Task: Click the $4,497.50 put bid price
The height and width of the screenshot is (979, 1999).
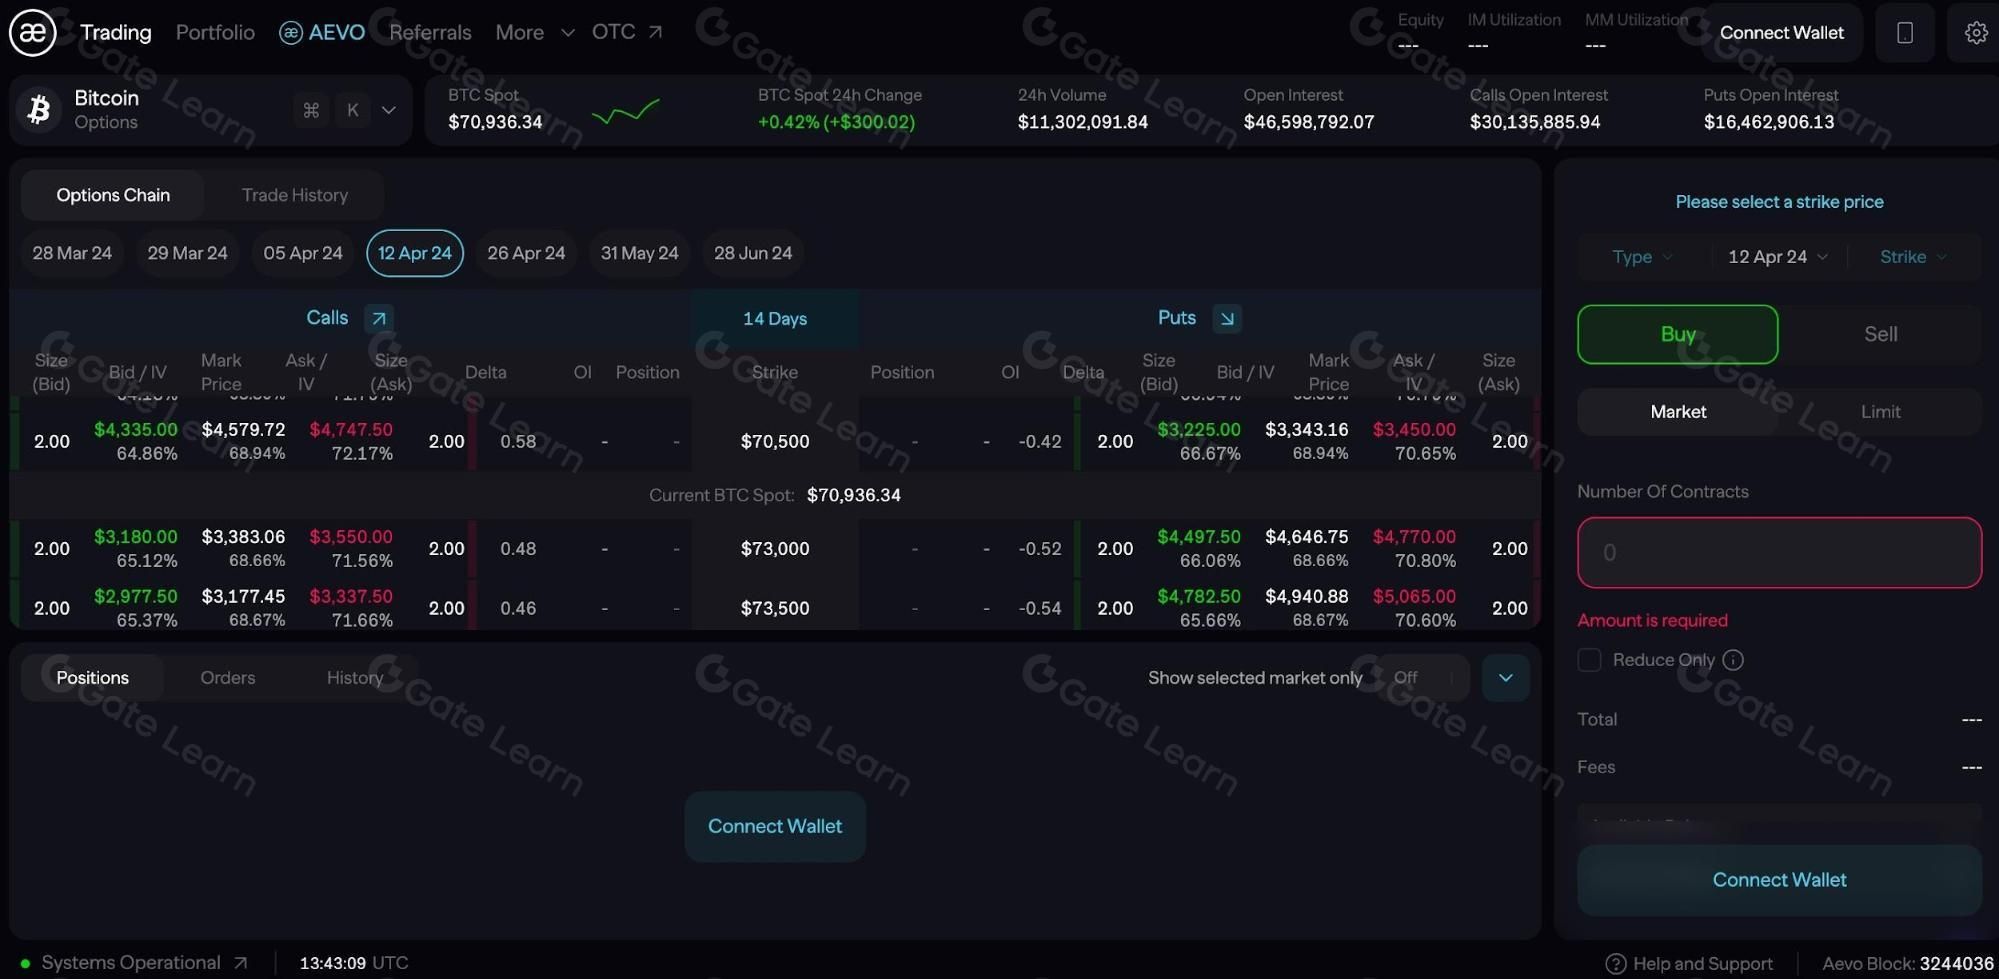Action: point(1199,537)
